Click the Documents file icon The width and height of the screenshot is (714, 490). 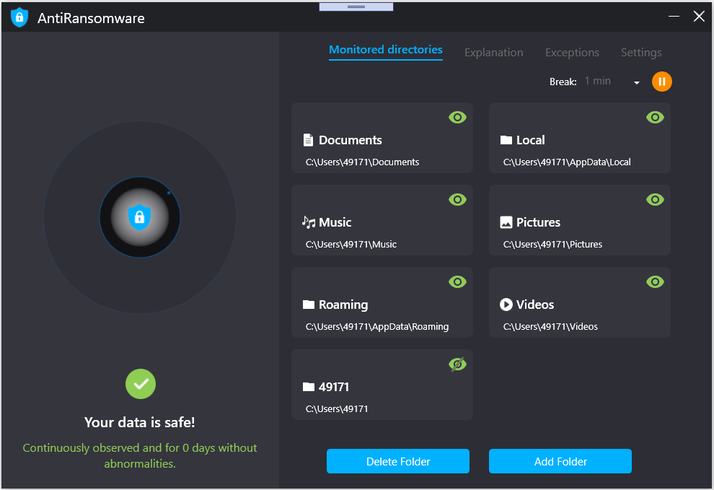308,140
